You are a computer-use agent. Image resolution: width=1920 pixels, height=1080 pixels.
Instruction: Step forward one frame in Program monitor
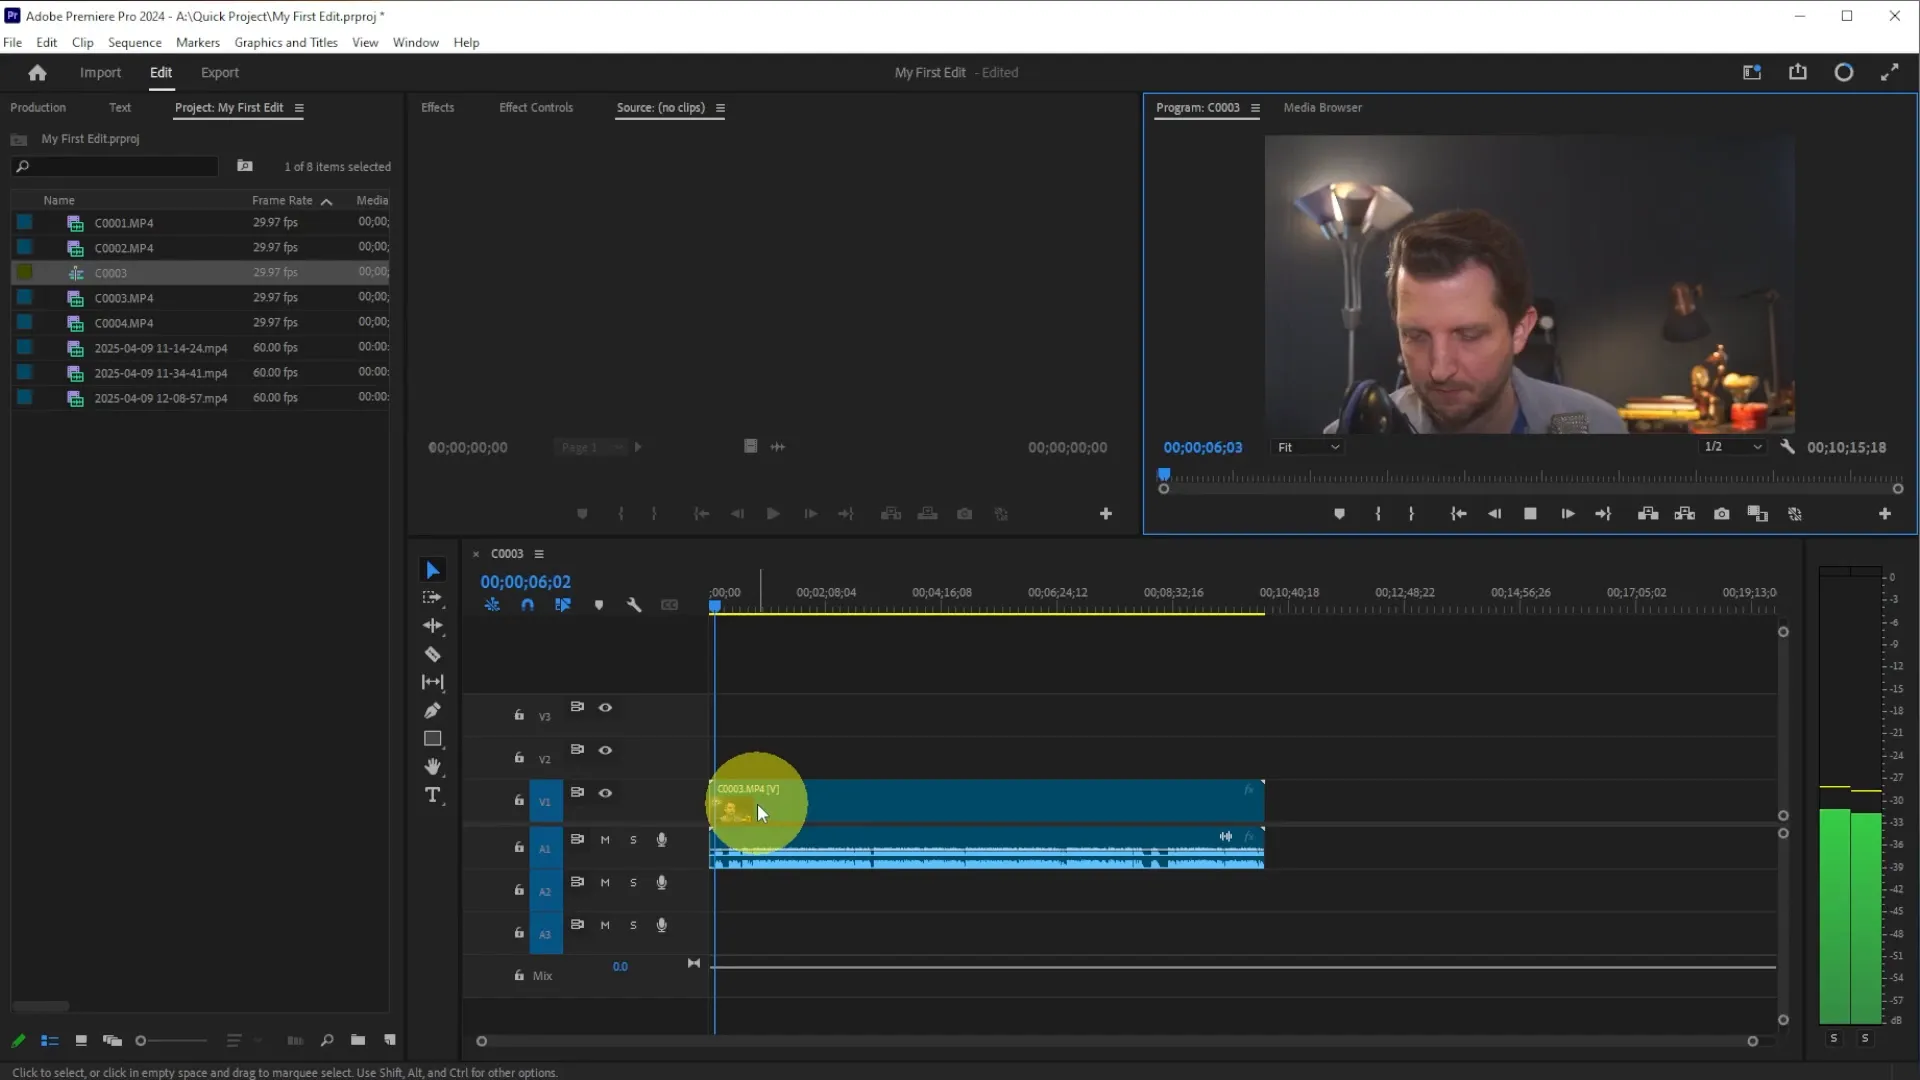1567,514
